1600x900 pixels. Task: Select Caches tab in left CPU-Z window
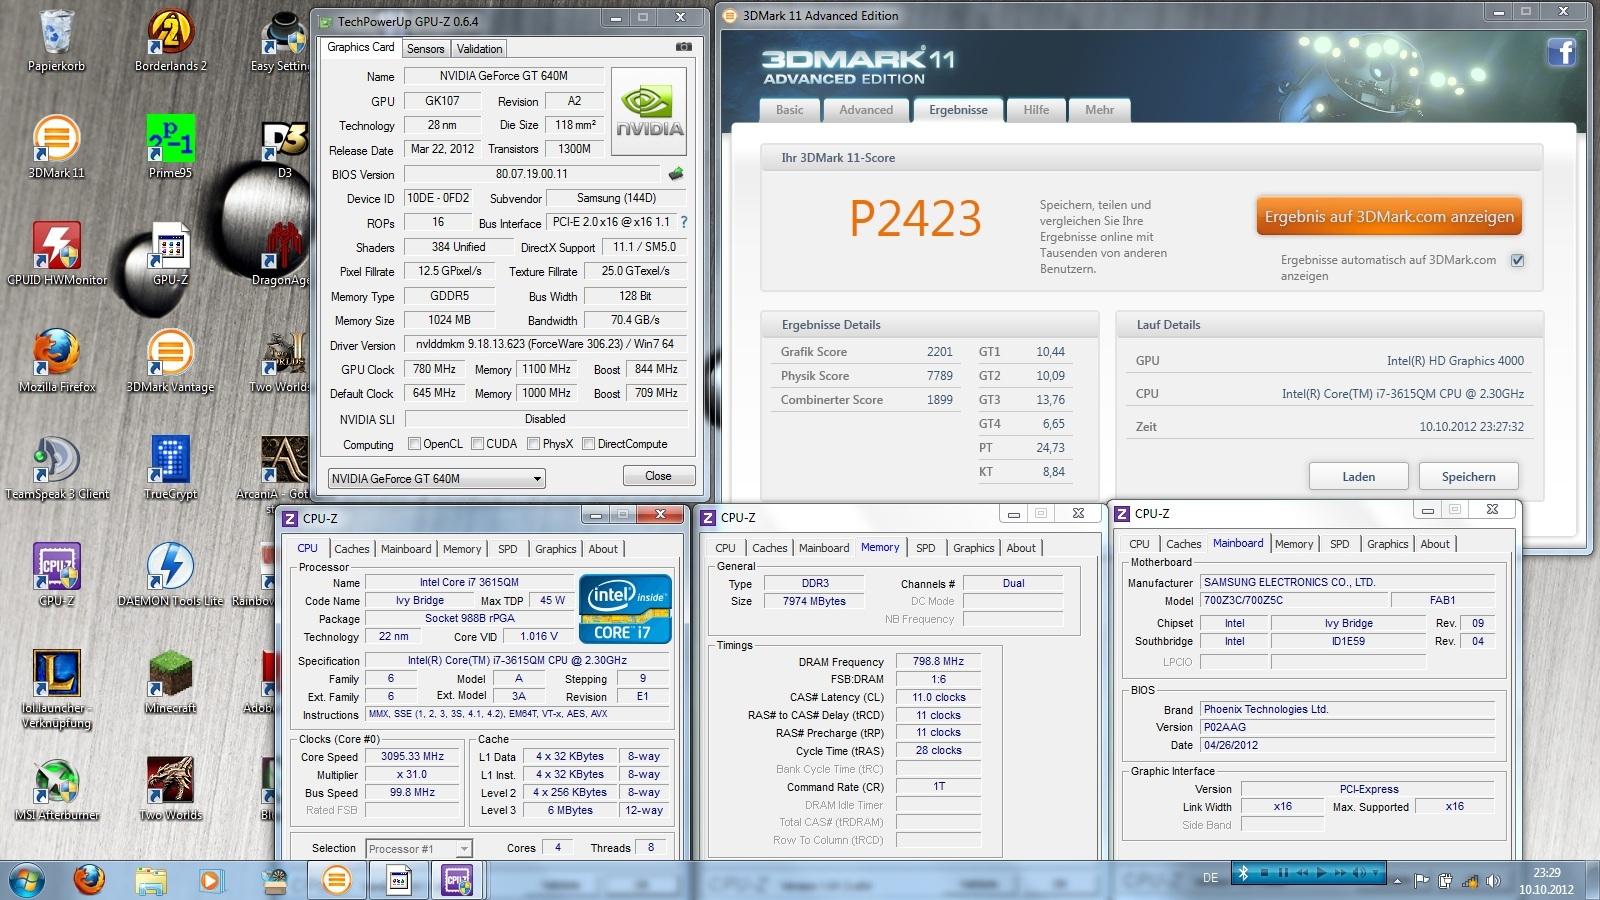352,549
